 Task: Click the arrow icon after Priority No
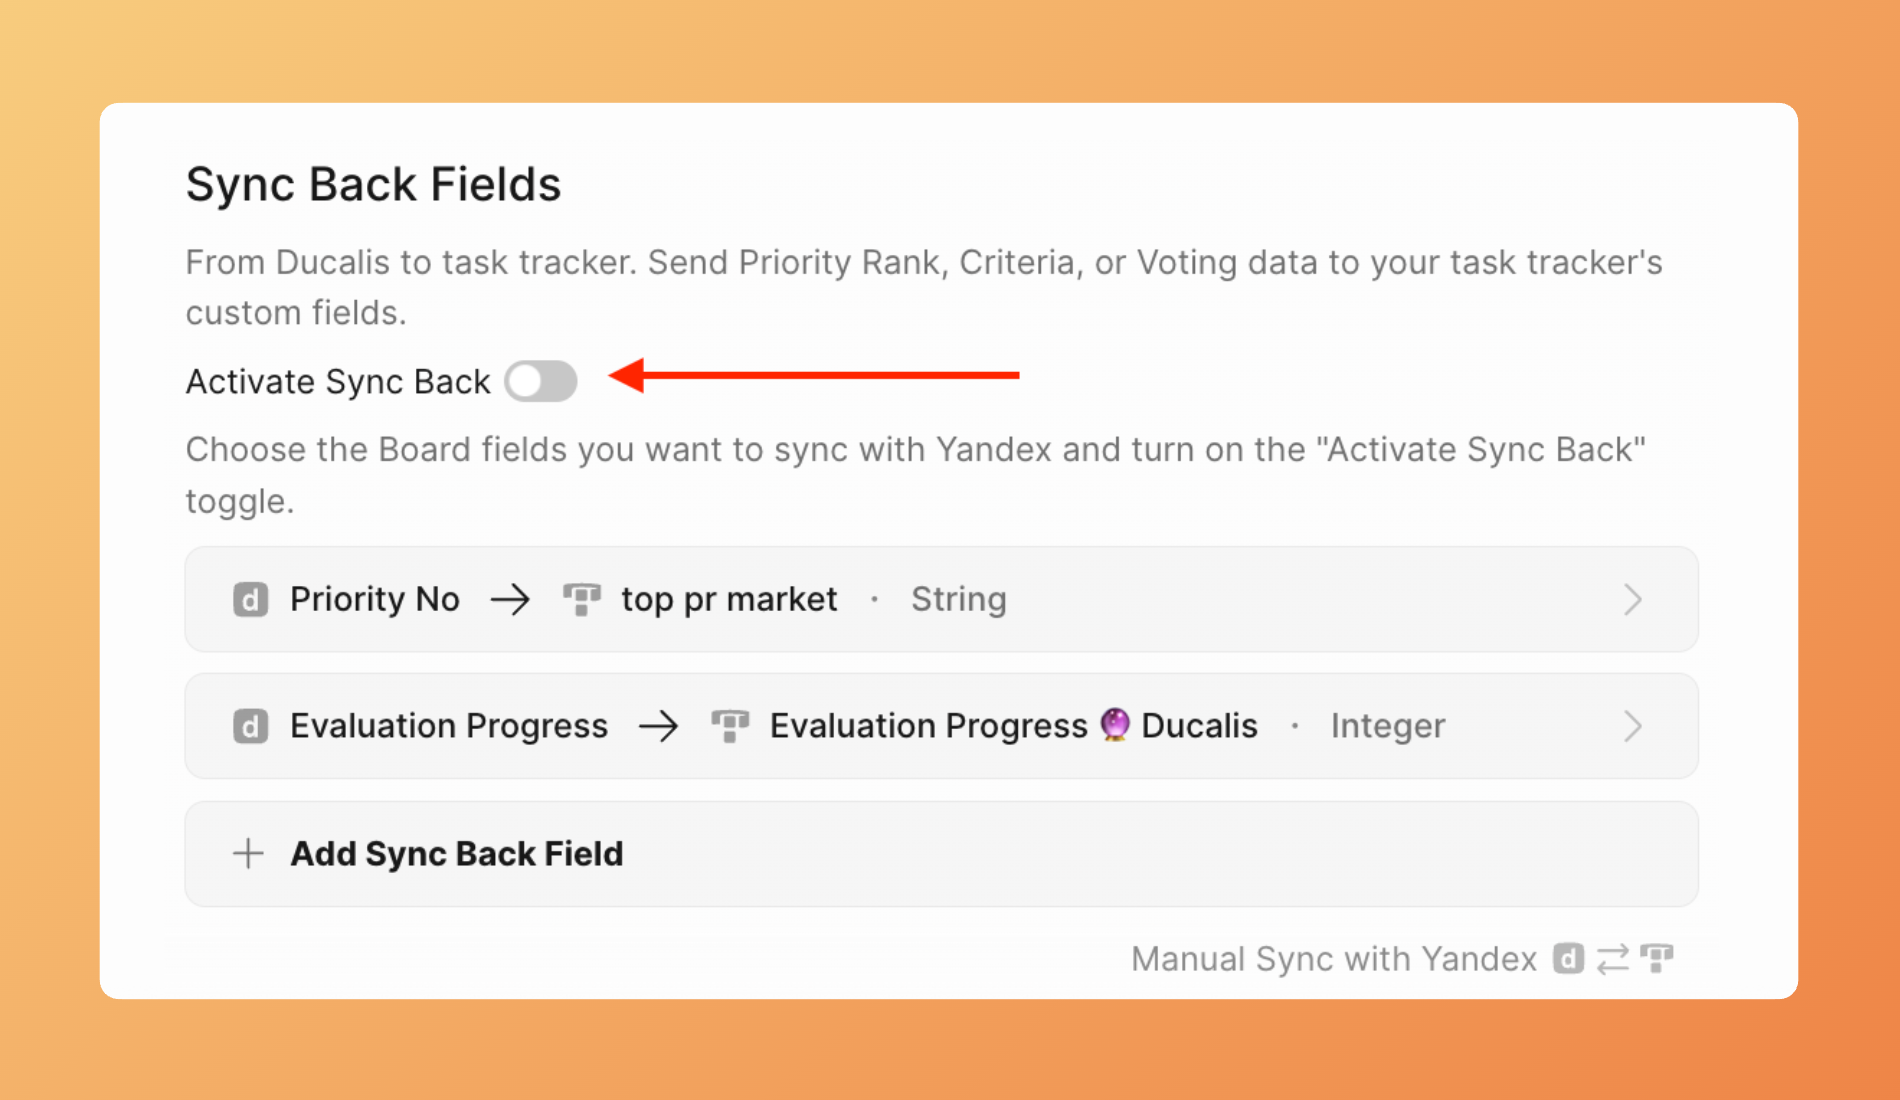(x=510, y=600)
